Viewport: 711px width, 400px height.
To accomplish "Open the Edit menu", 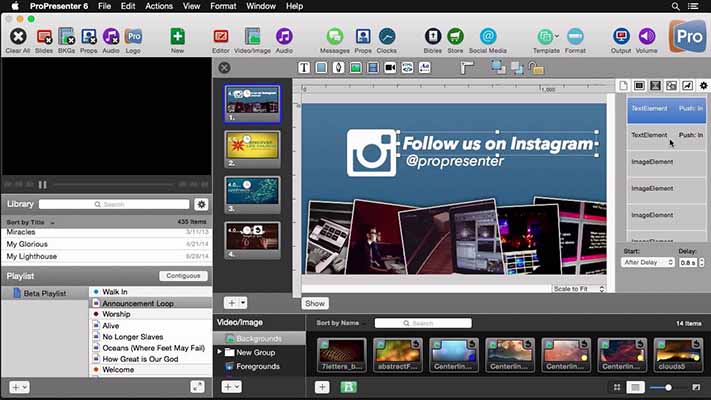I will pyautogui.click(x=128, y=6).
